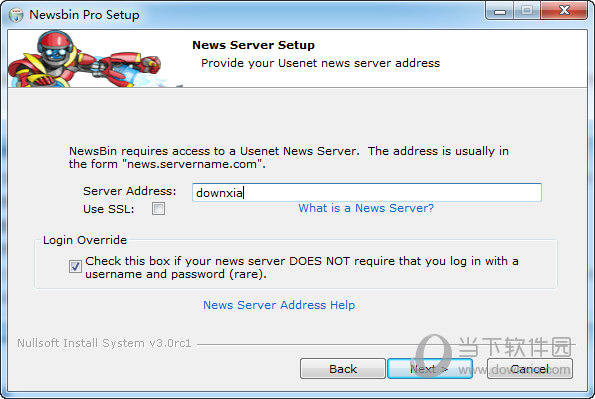Enable the Use SSL checkbox
The image size is (595, 399).
(x=158, y=208)
